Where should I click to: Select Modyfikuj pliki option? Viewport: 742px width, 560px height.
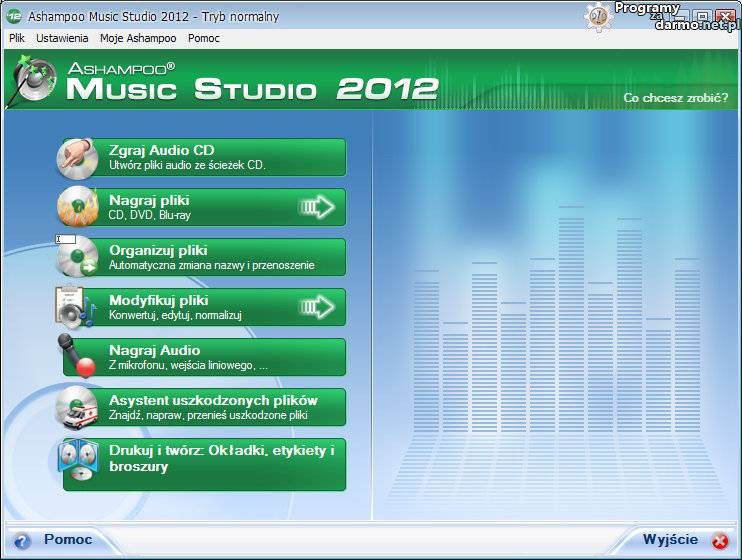pos(204,307)
